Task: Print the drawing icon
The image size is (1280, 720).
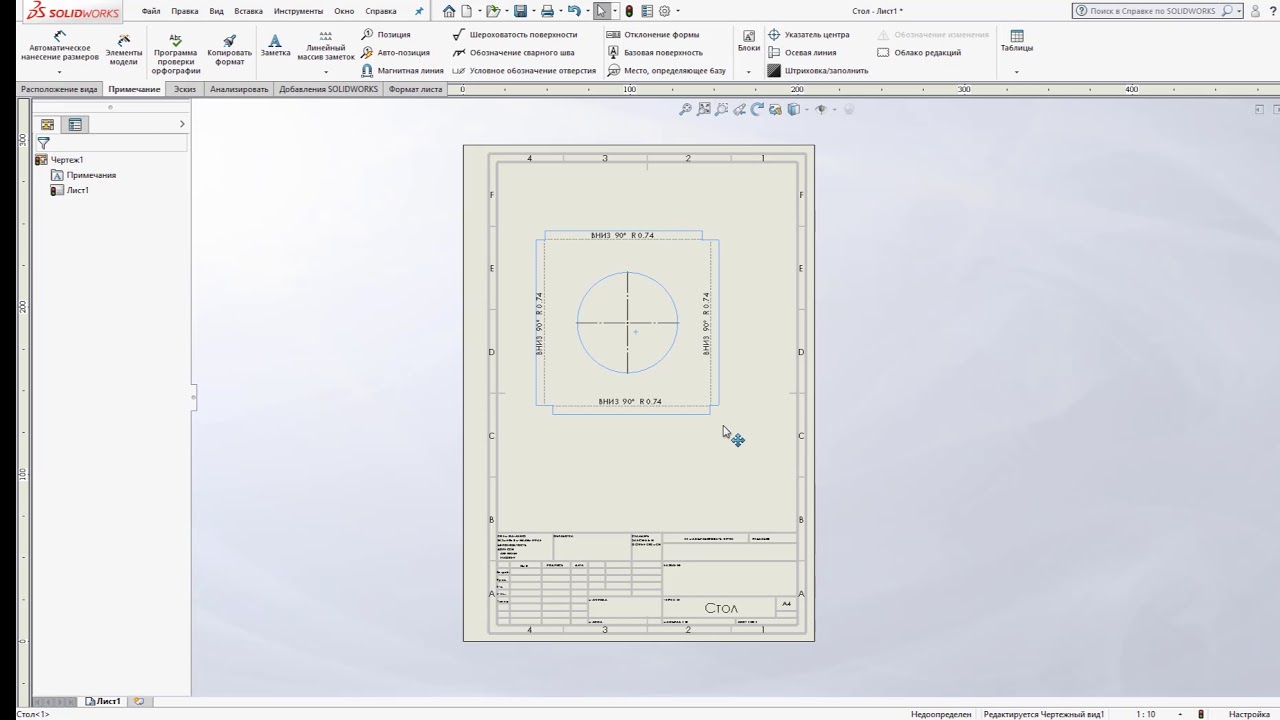Action: click(x=547, y=11)
